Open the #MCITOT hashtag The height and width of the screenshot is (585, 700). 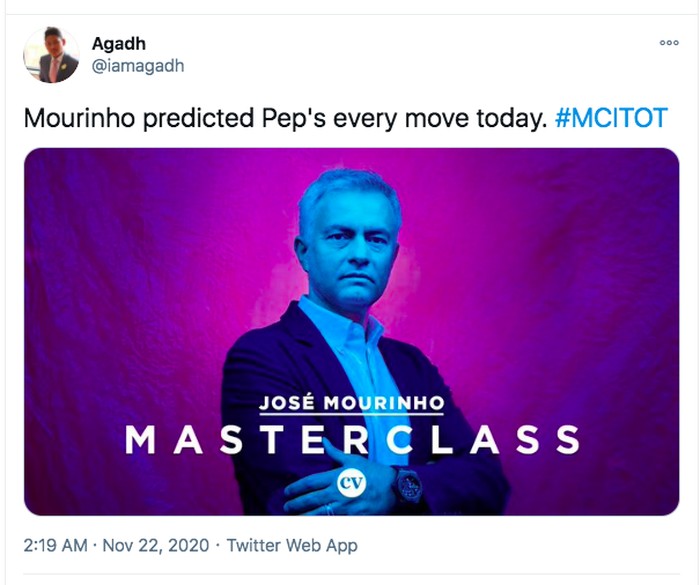tap(610, 118)
